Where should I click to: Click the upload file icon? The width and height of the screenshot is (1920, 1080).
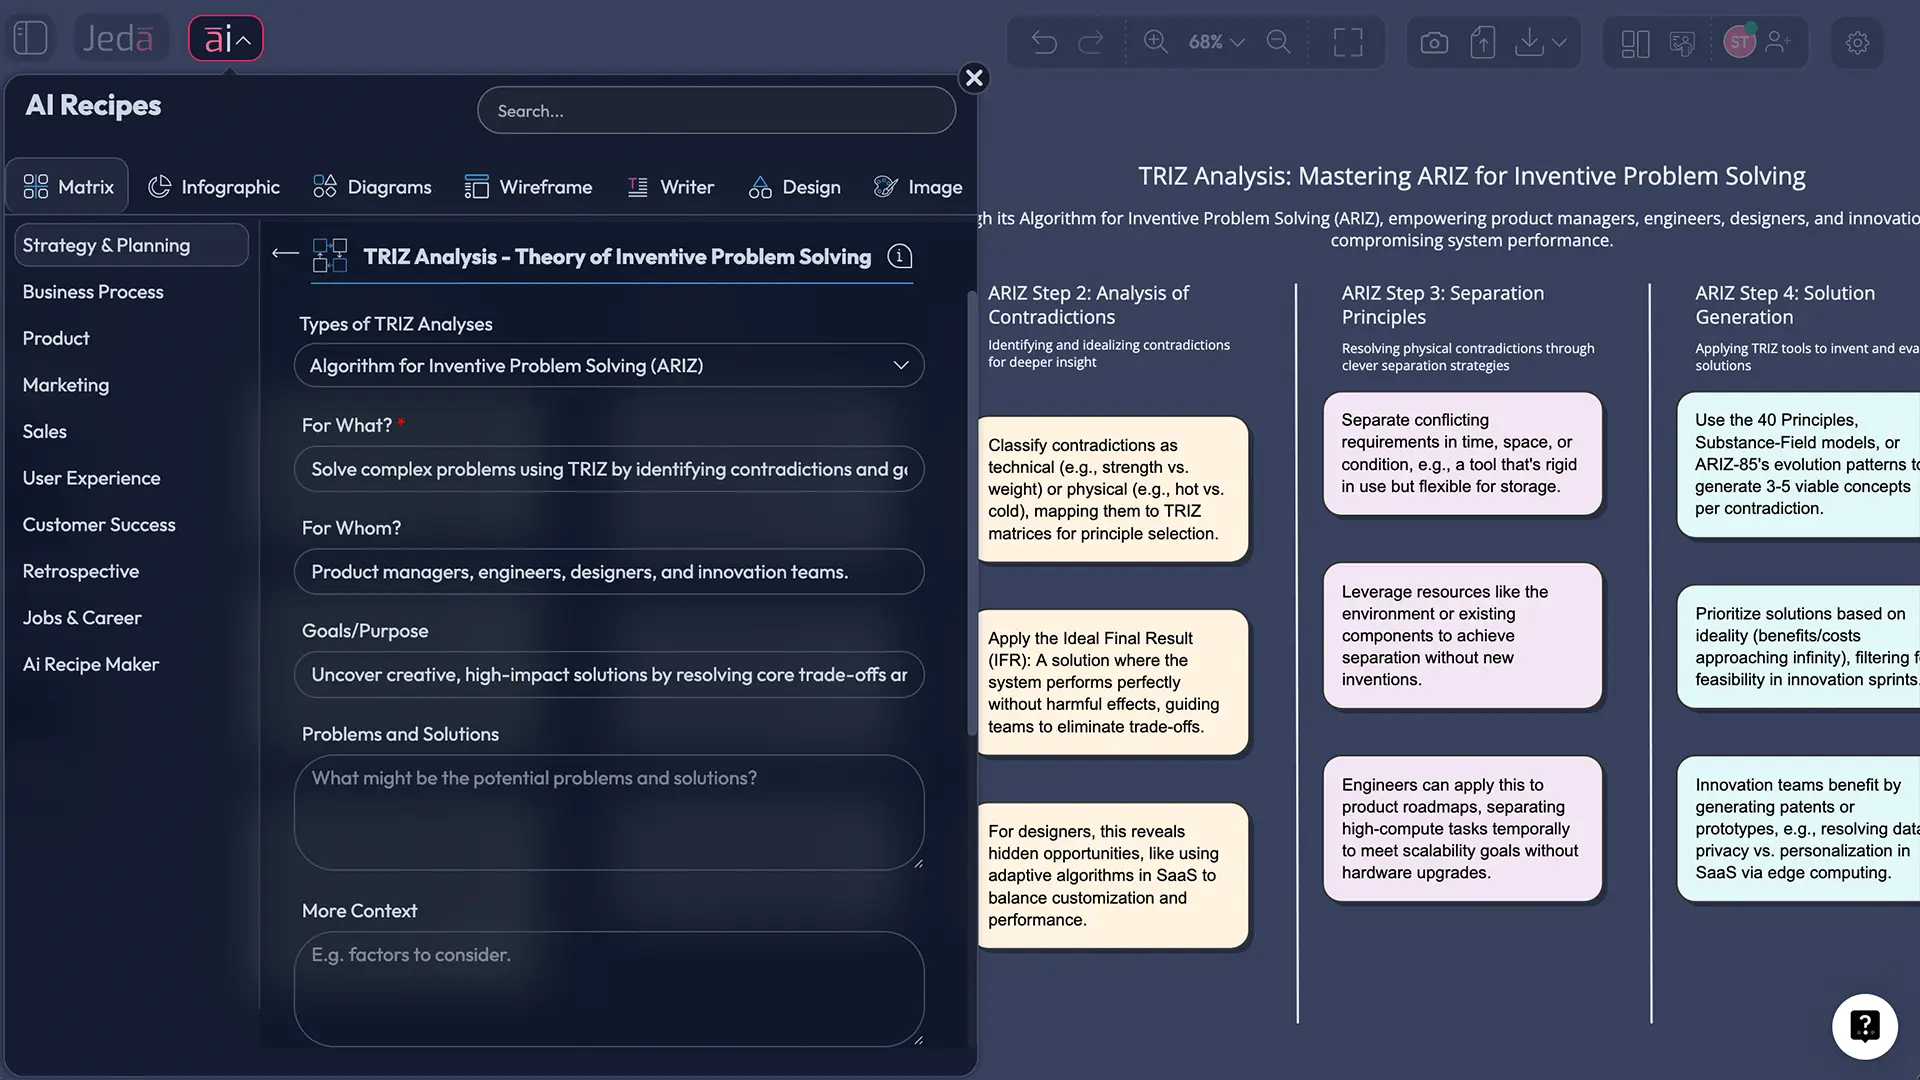[x=1482, y=43]
